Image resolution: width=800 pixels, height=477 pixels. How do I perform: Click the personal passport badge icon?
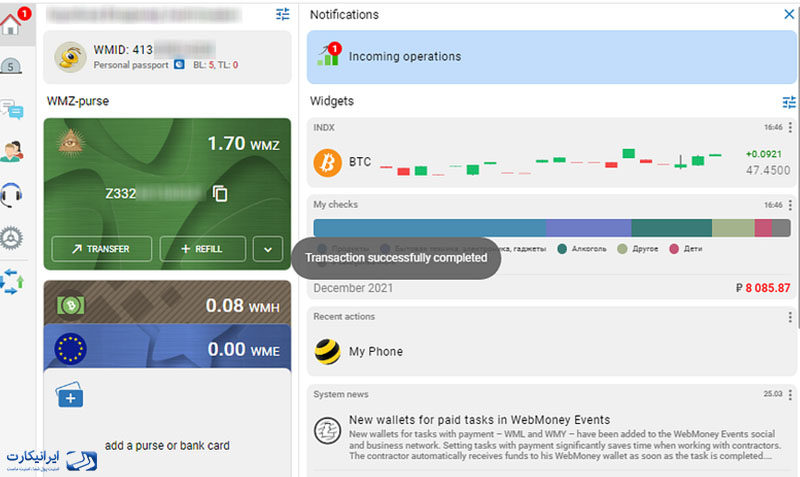click(179, 65)
